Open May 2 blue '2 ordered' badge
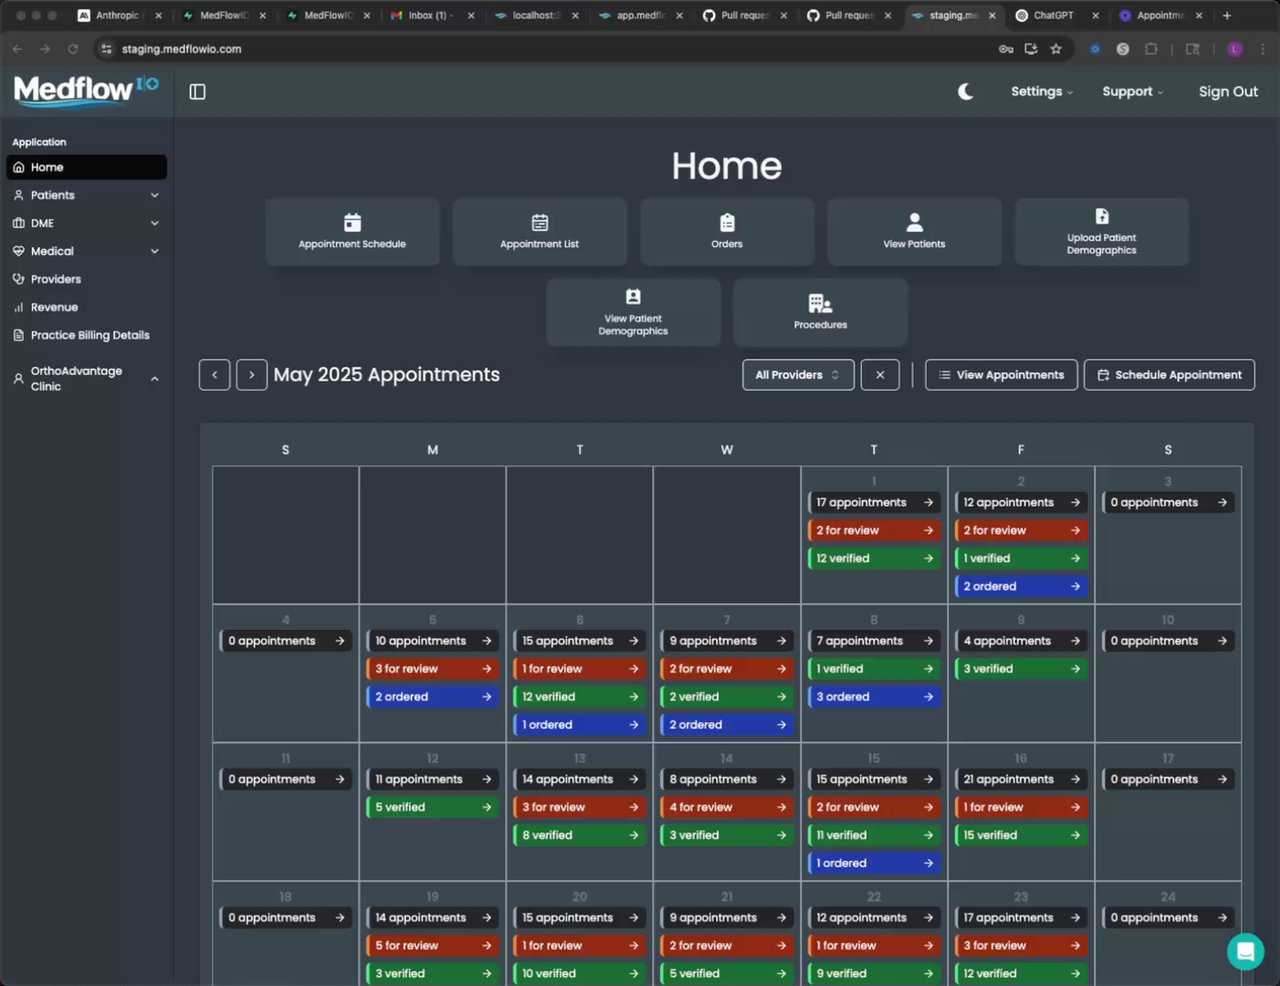 [x=1020, y=587]
